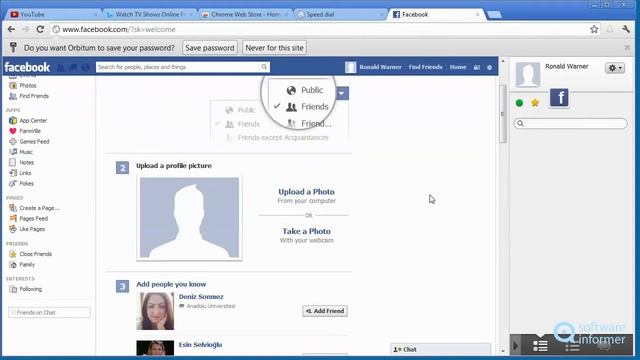Click Never for this site button
The width and height of the screenshot is (640, 360).
274,48
